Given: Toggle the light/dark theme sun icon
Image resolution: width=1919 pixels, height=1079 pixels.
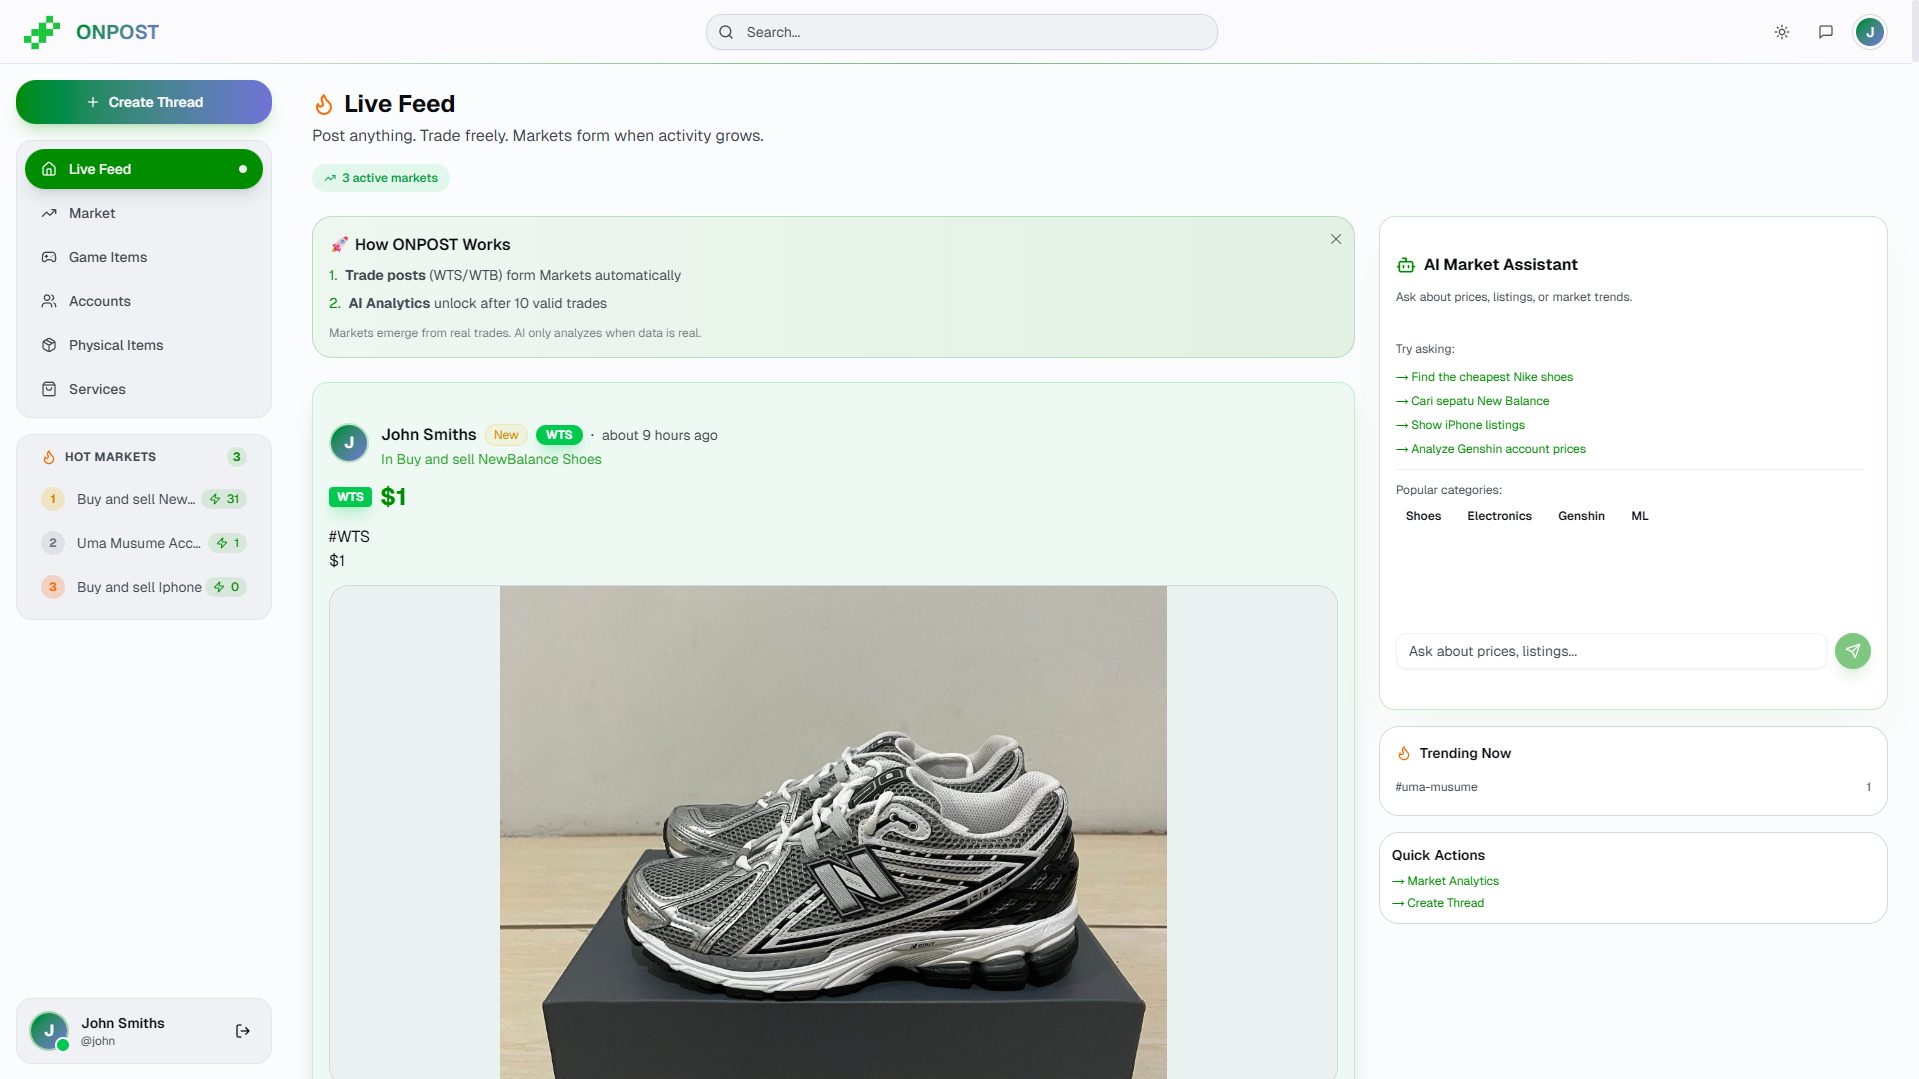Looking at the screenshot, I should click(x=1782, y=32).
